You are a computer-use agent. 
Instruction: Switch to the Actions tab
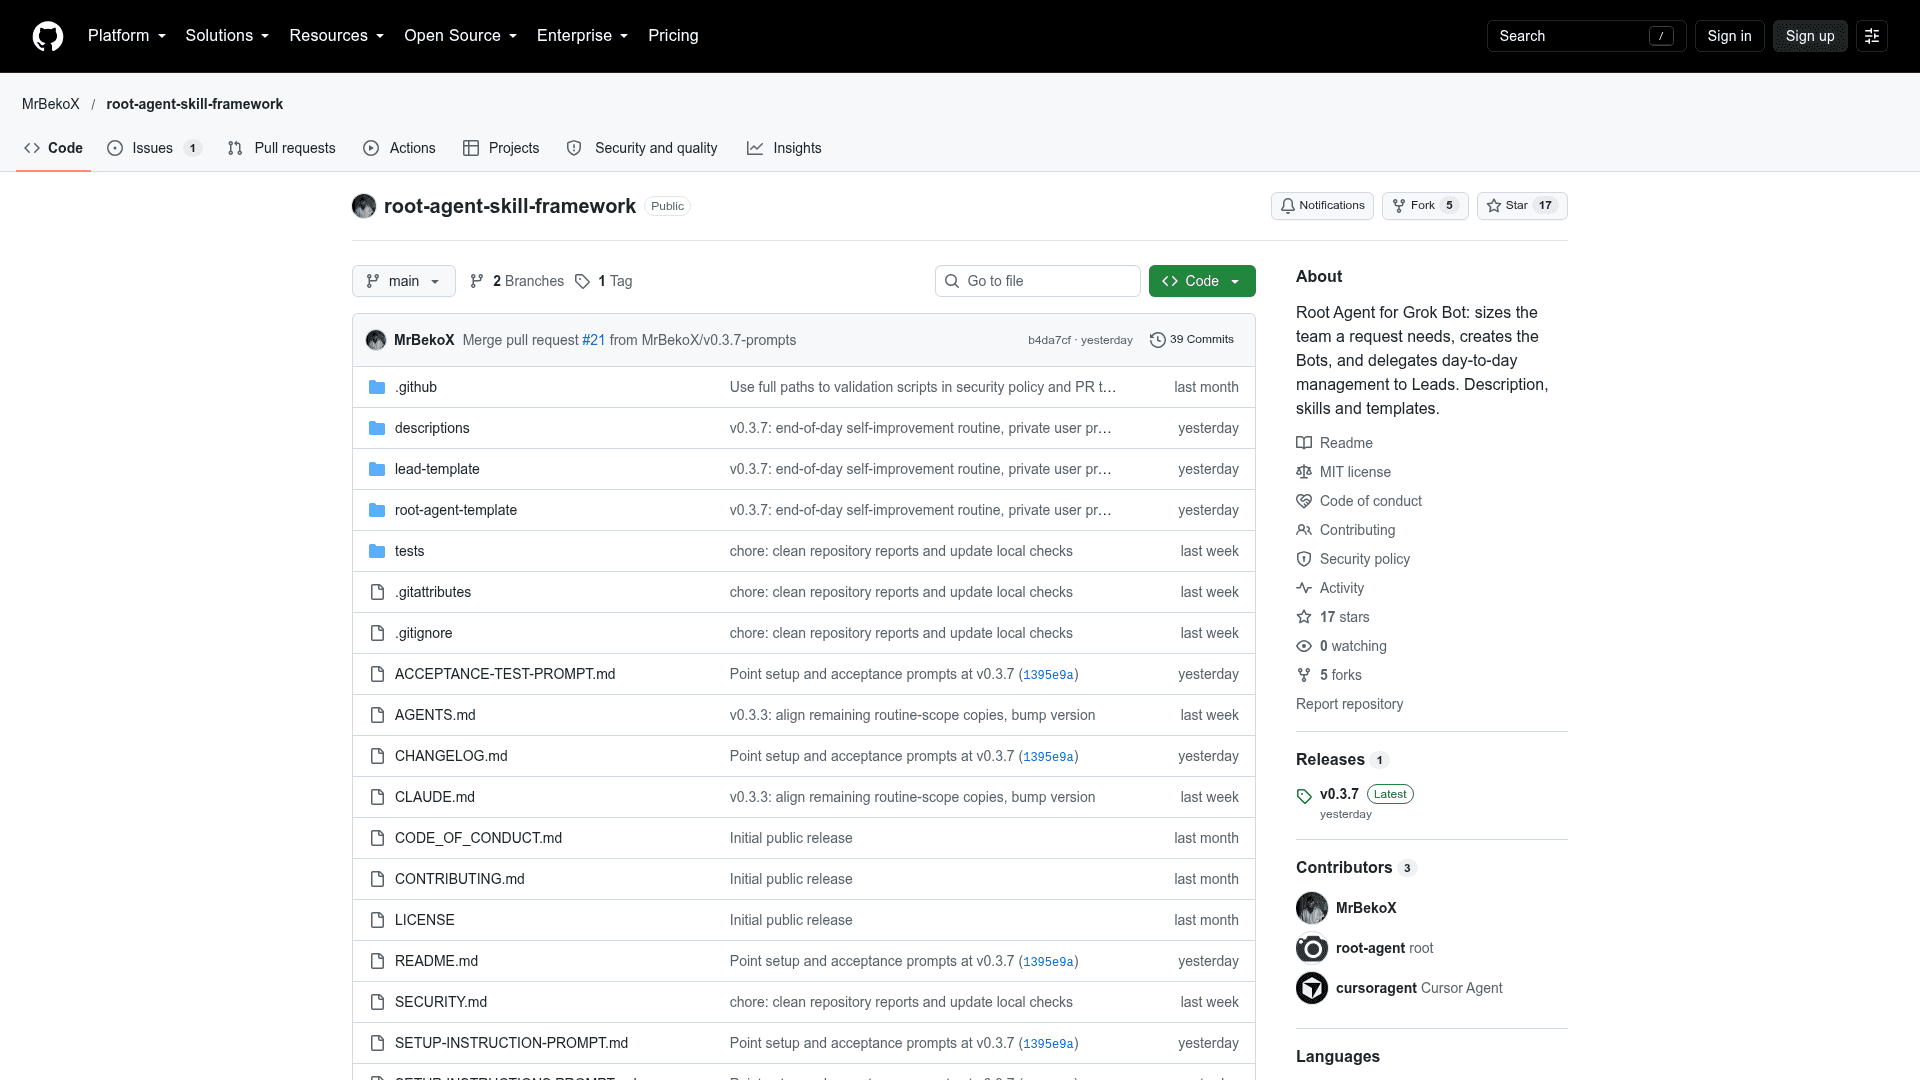pyautogui.click(x=400, y=148)
